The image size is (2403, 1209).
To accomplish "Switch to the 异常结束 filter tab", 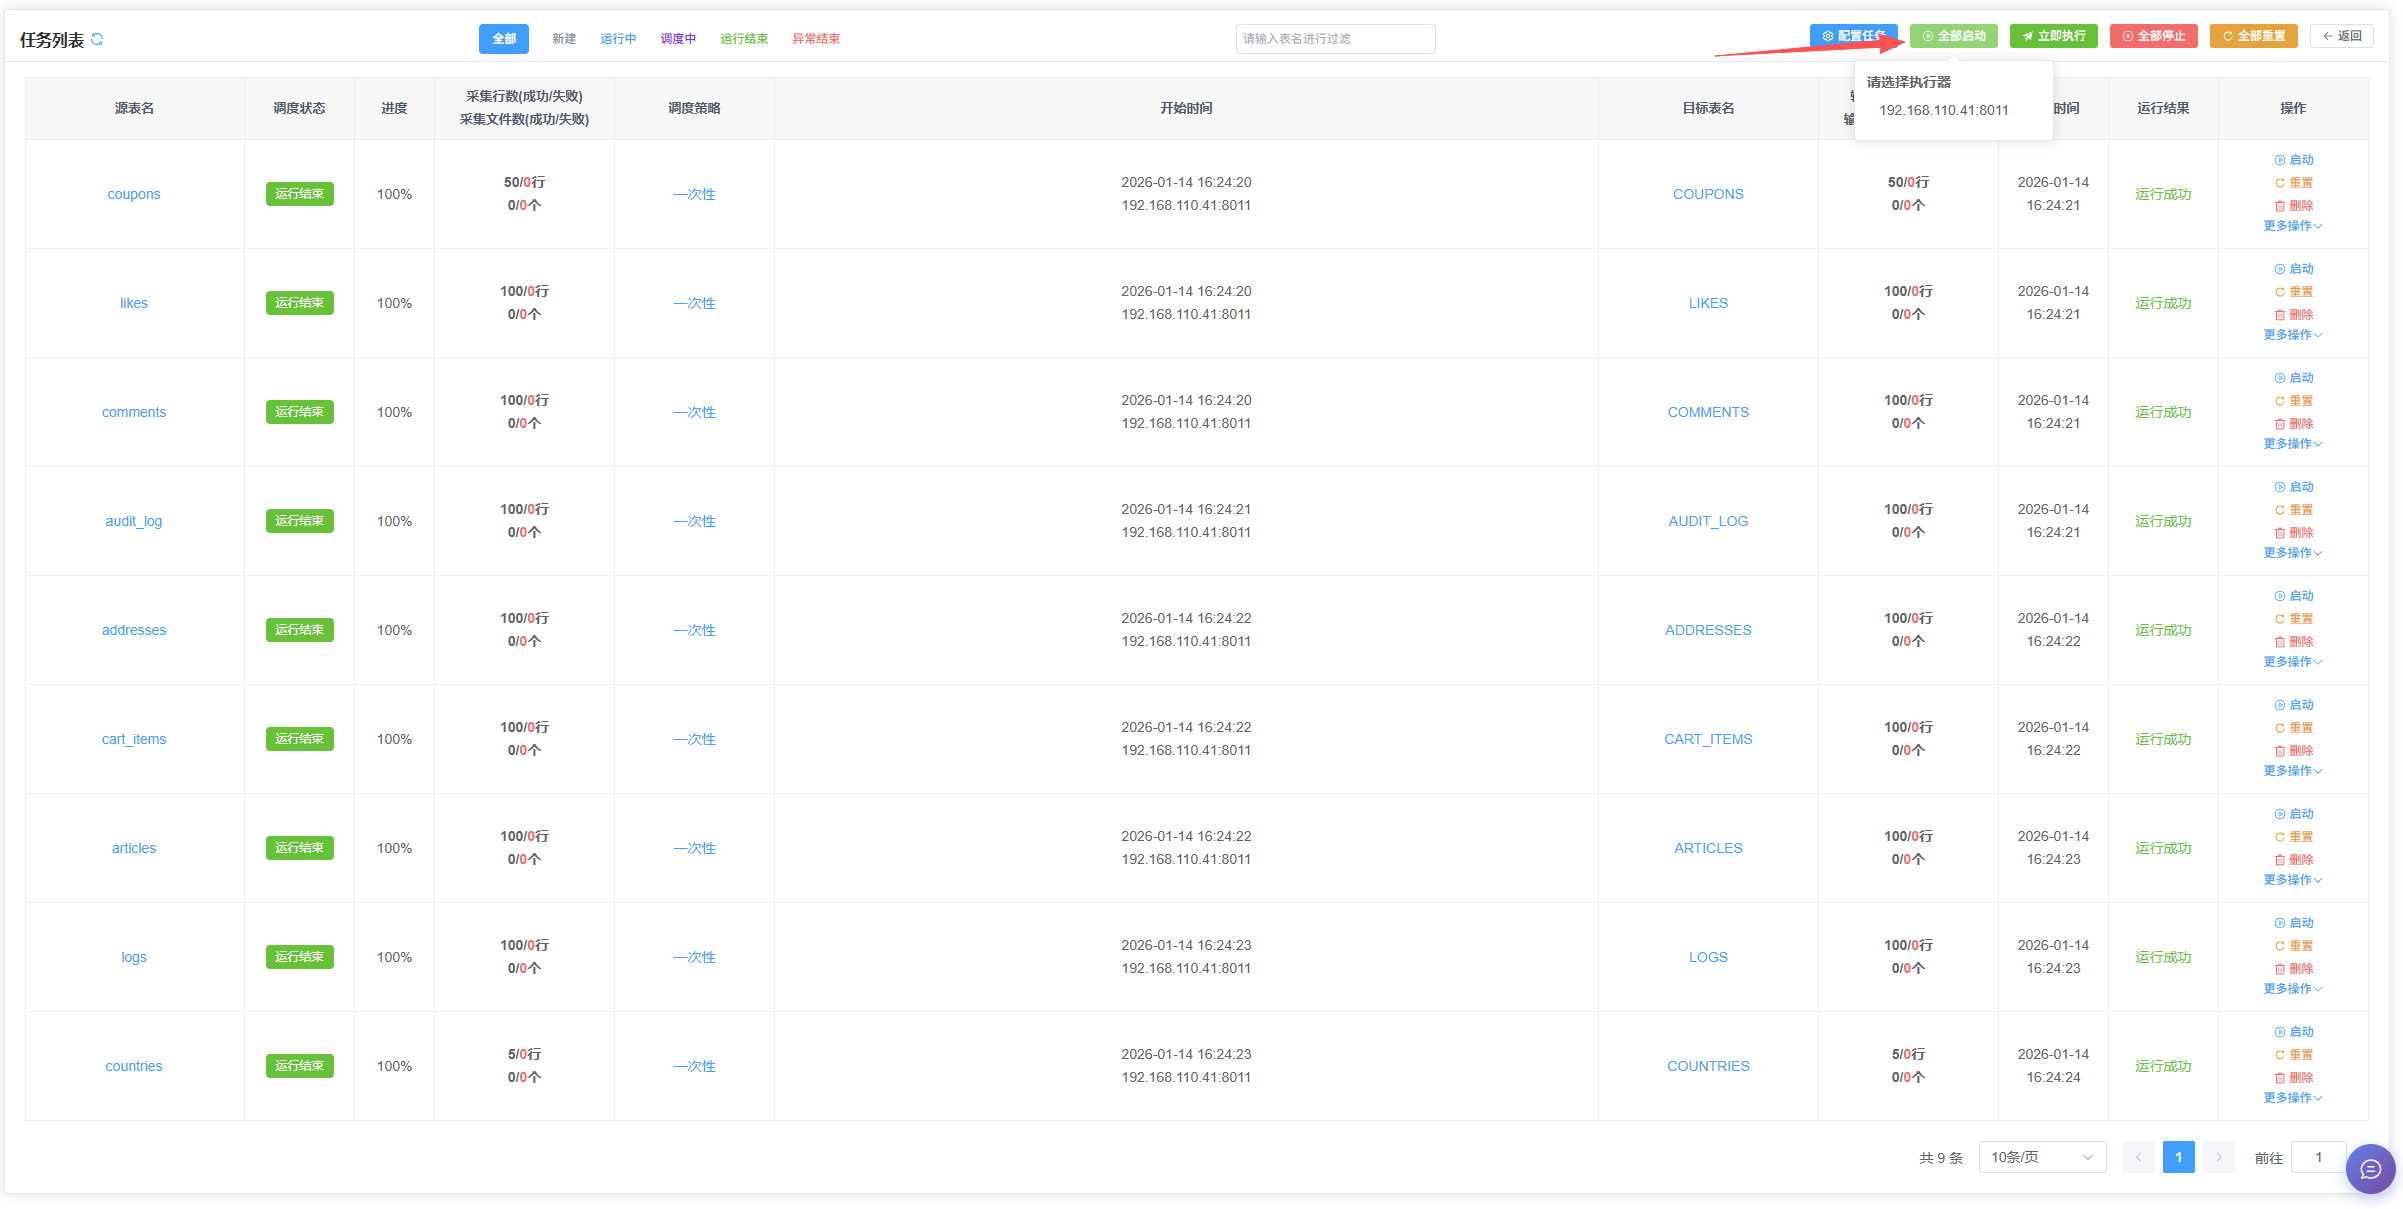I will click(816, 39).
